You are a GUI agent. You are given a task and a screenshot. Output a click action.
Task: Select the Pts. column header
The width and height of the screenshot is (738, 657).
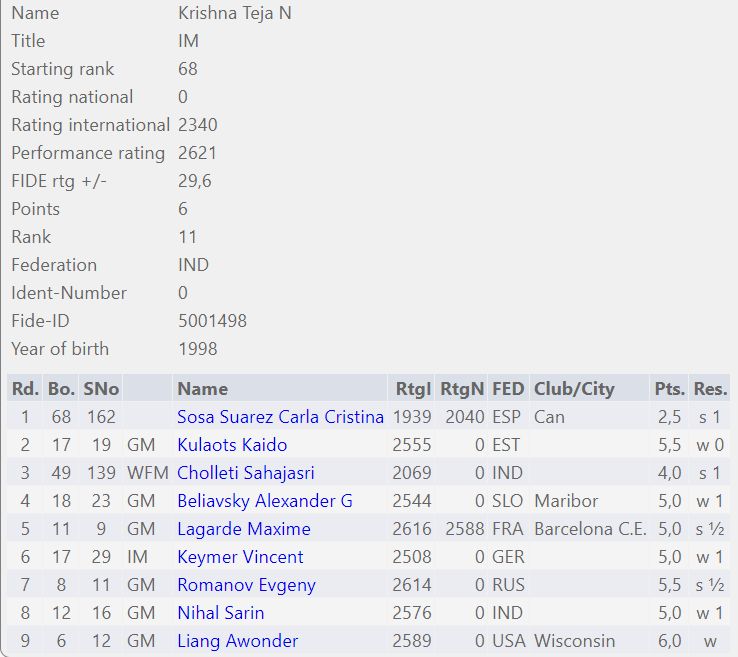pos(669,389)
